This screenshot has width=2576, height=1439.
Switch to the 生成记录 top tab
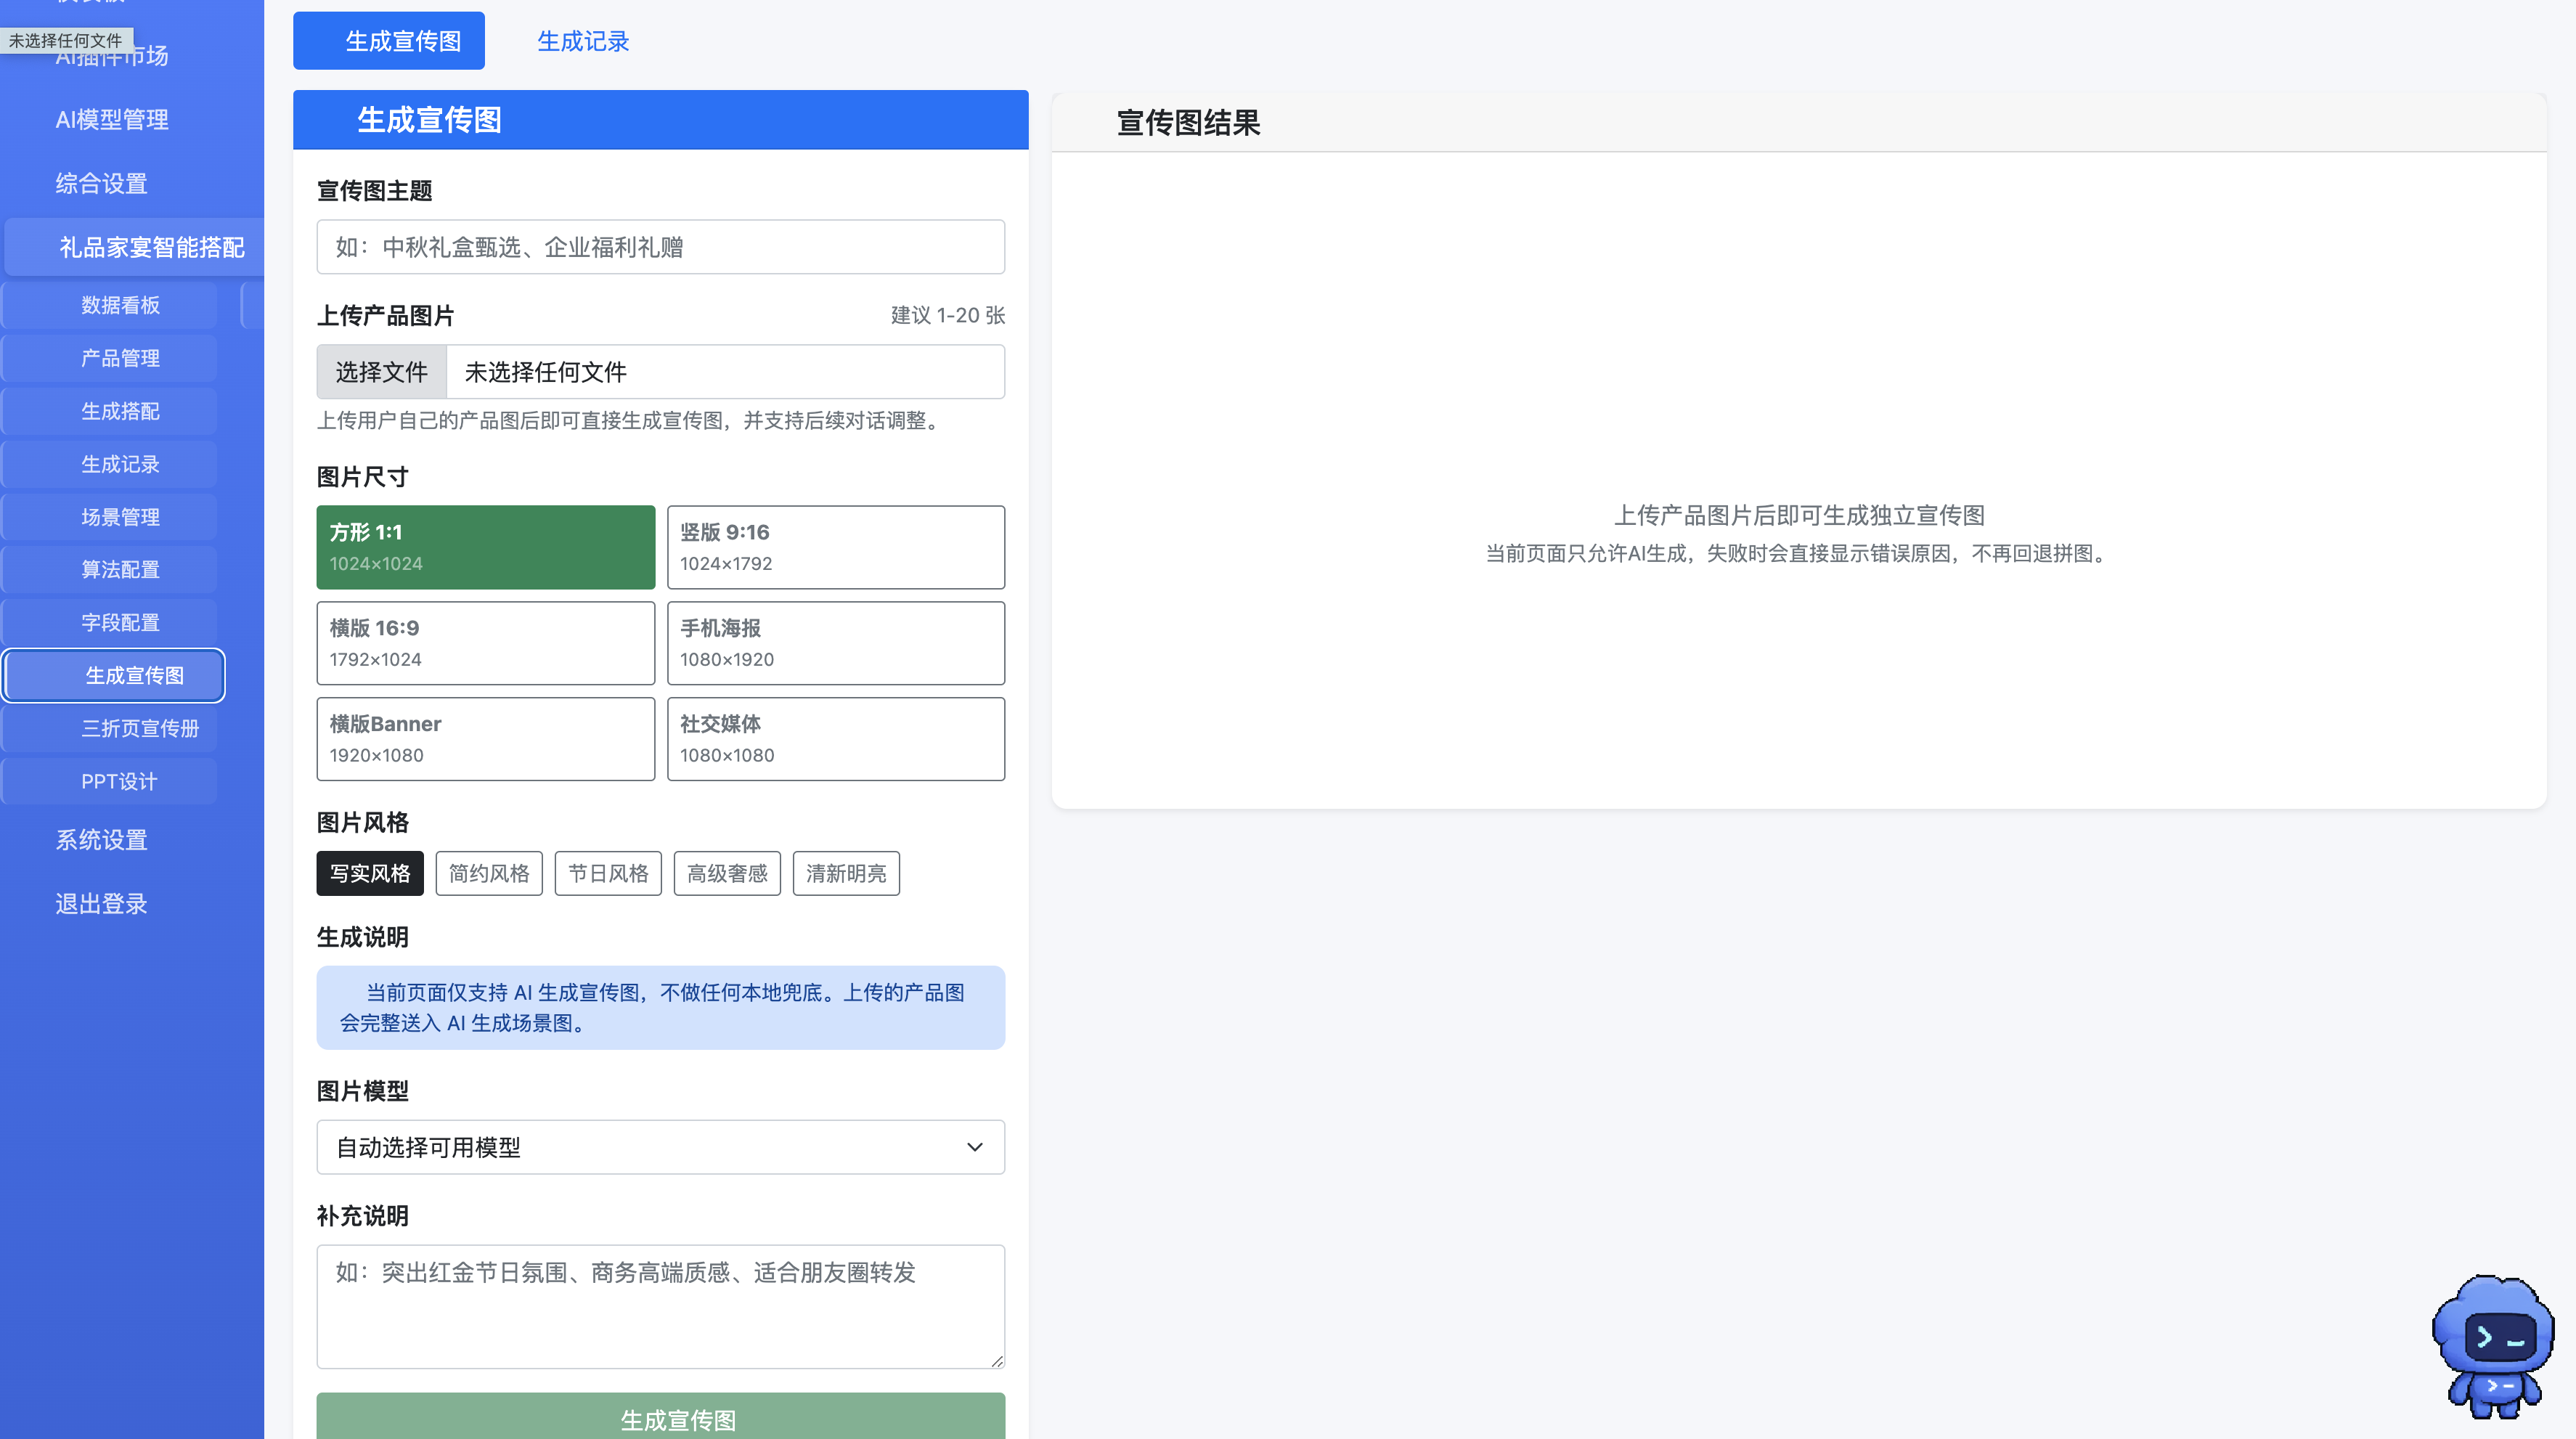(583, 41)
